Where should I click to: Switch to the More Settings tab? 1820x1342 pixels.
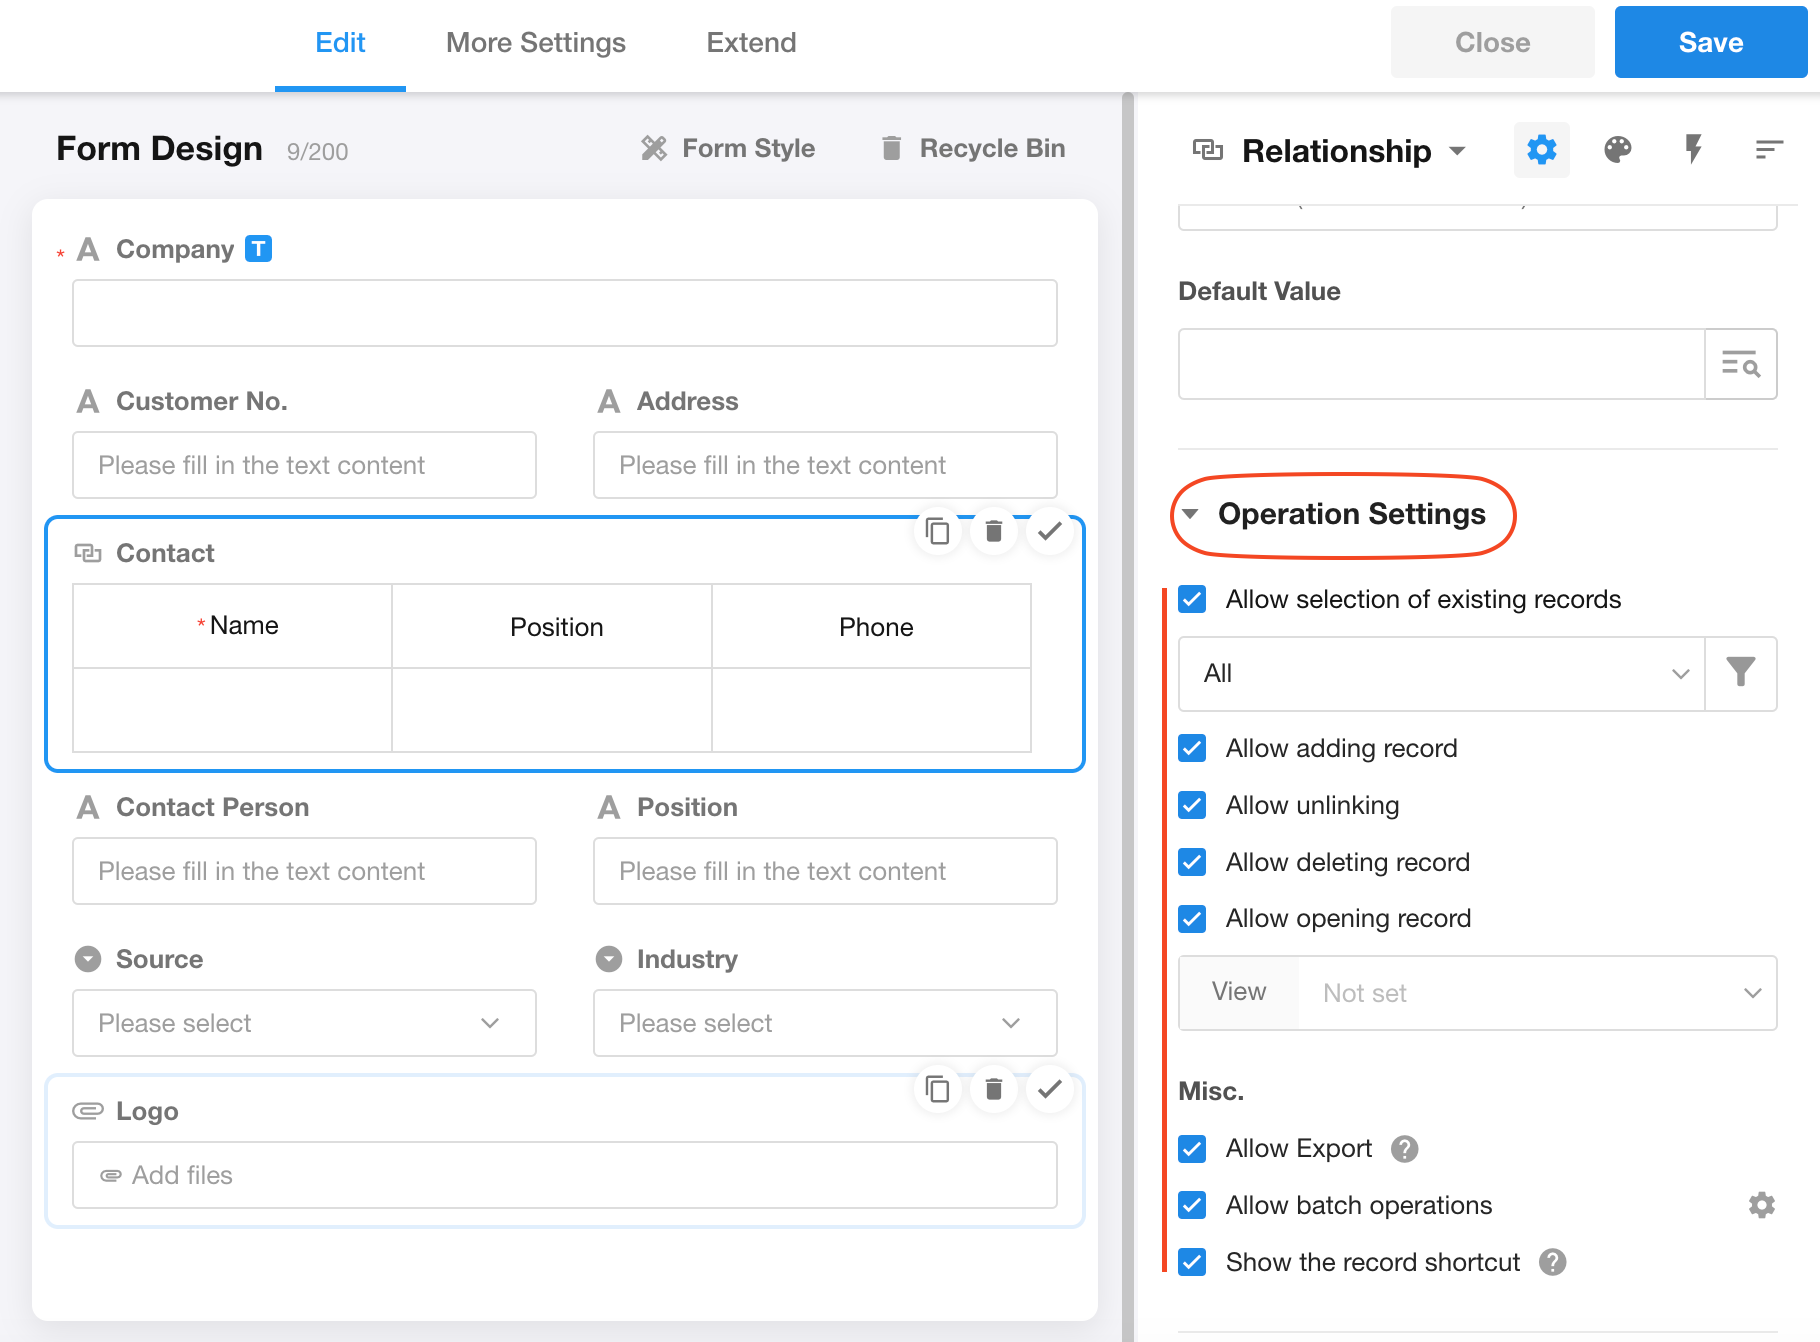tap(535, 43)
